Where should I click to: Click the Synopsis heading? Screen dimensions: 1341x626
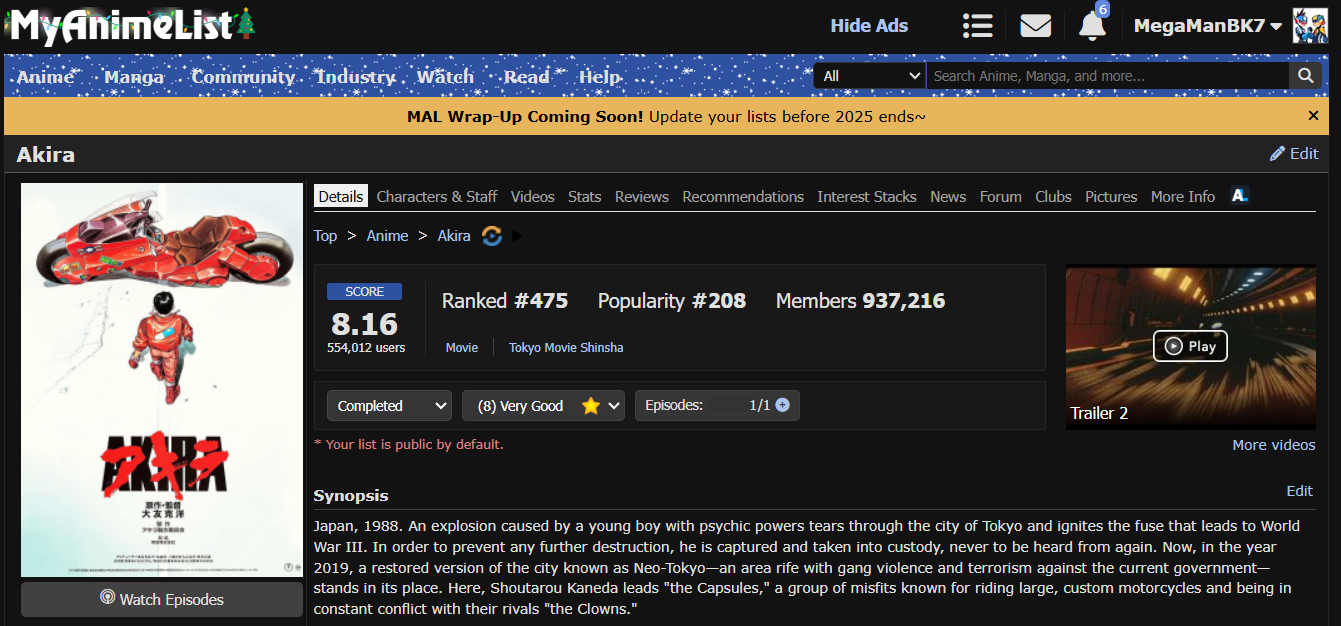pos(351,496)
